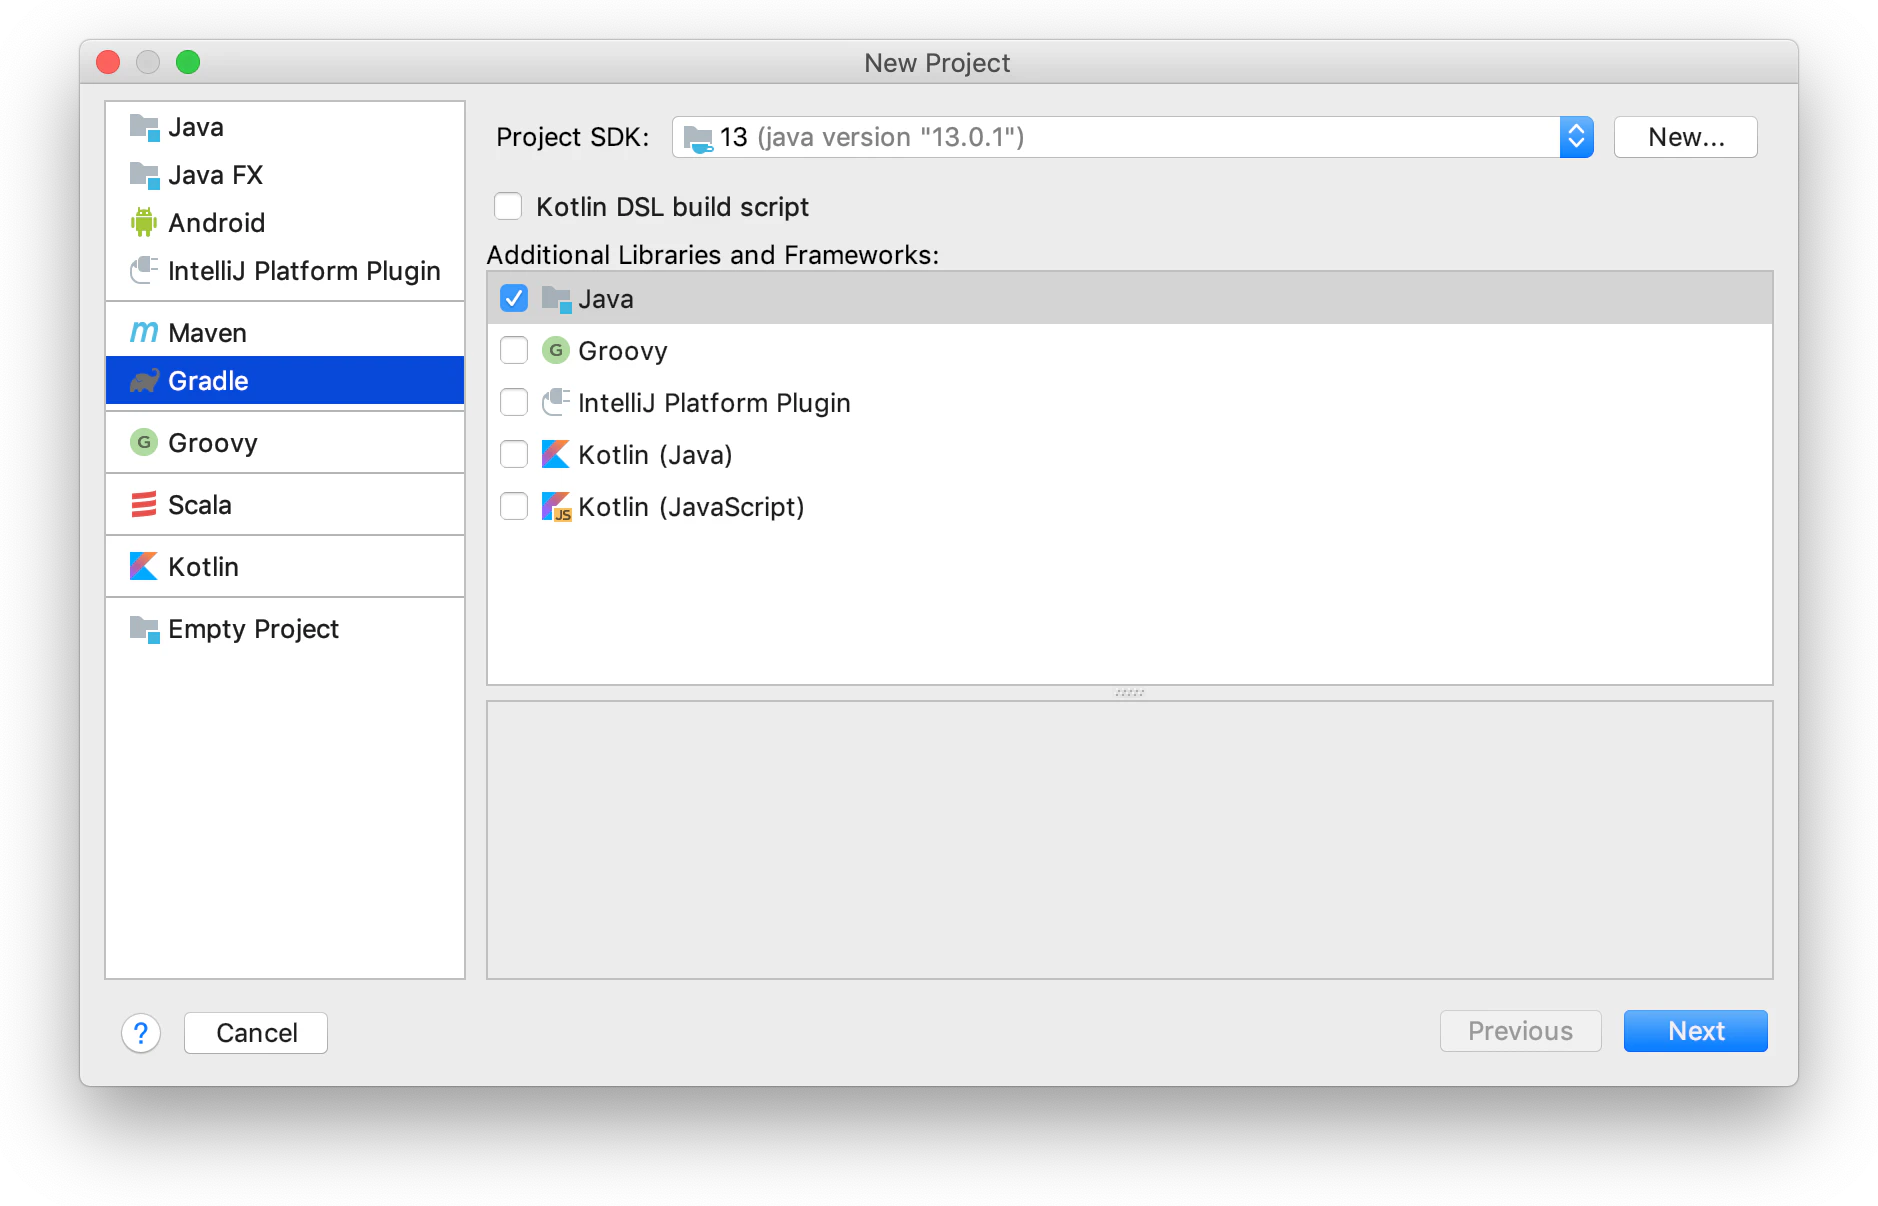Open help with the question mark icon
The height and width of the screenshot is (1206, 1878).
(x=141, y=1033)
